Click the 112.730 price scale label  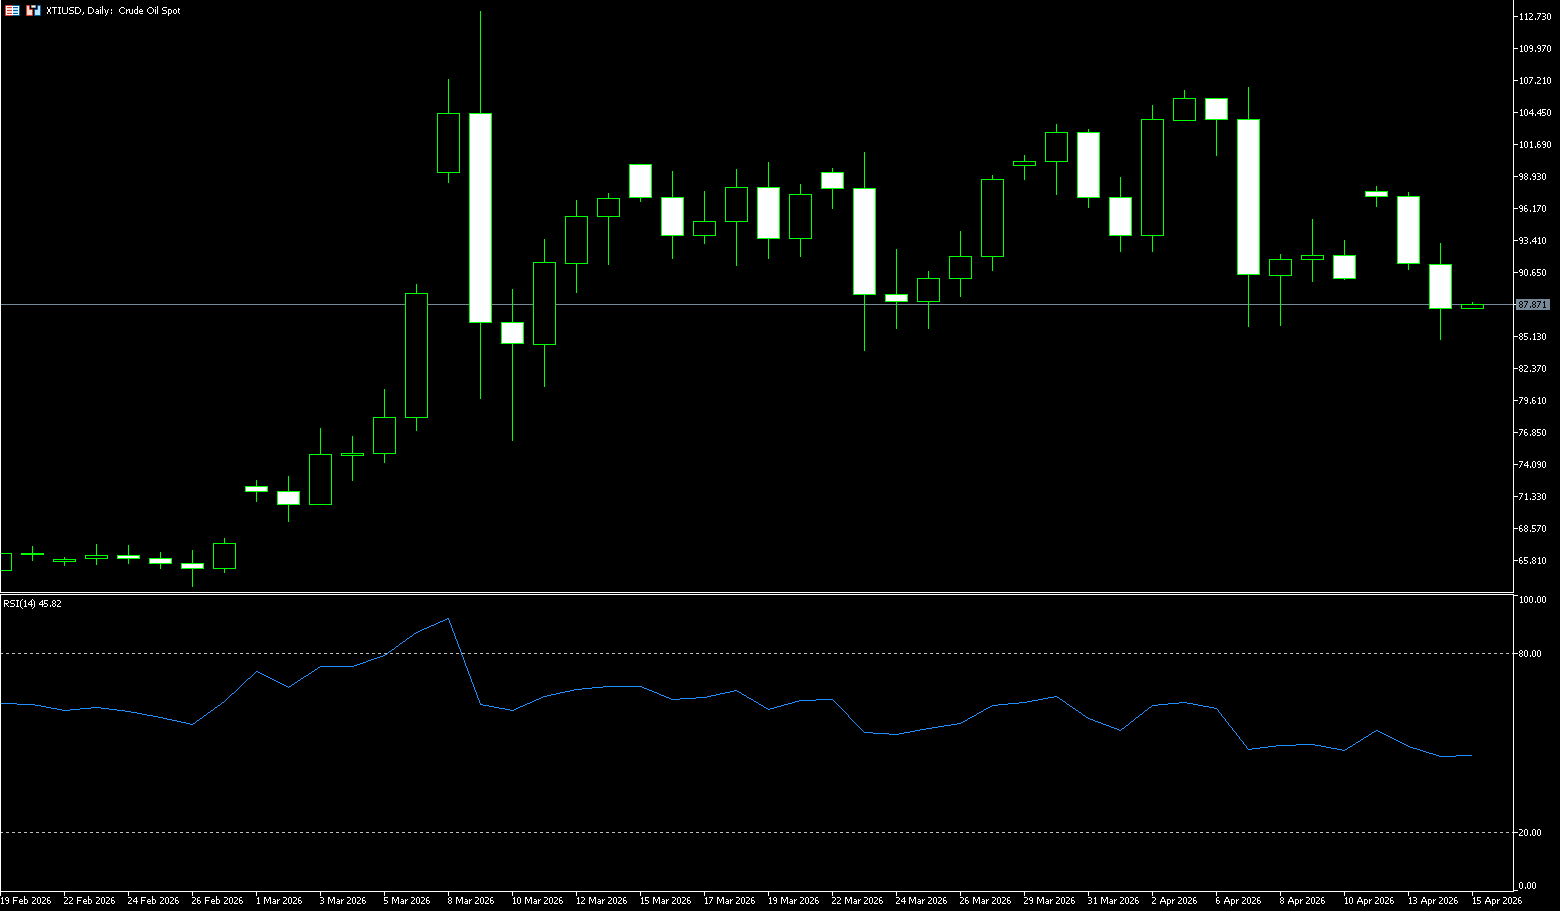[1535, 17]
